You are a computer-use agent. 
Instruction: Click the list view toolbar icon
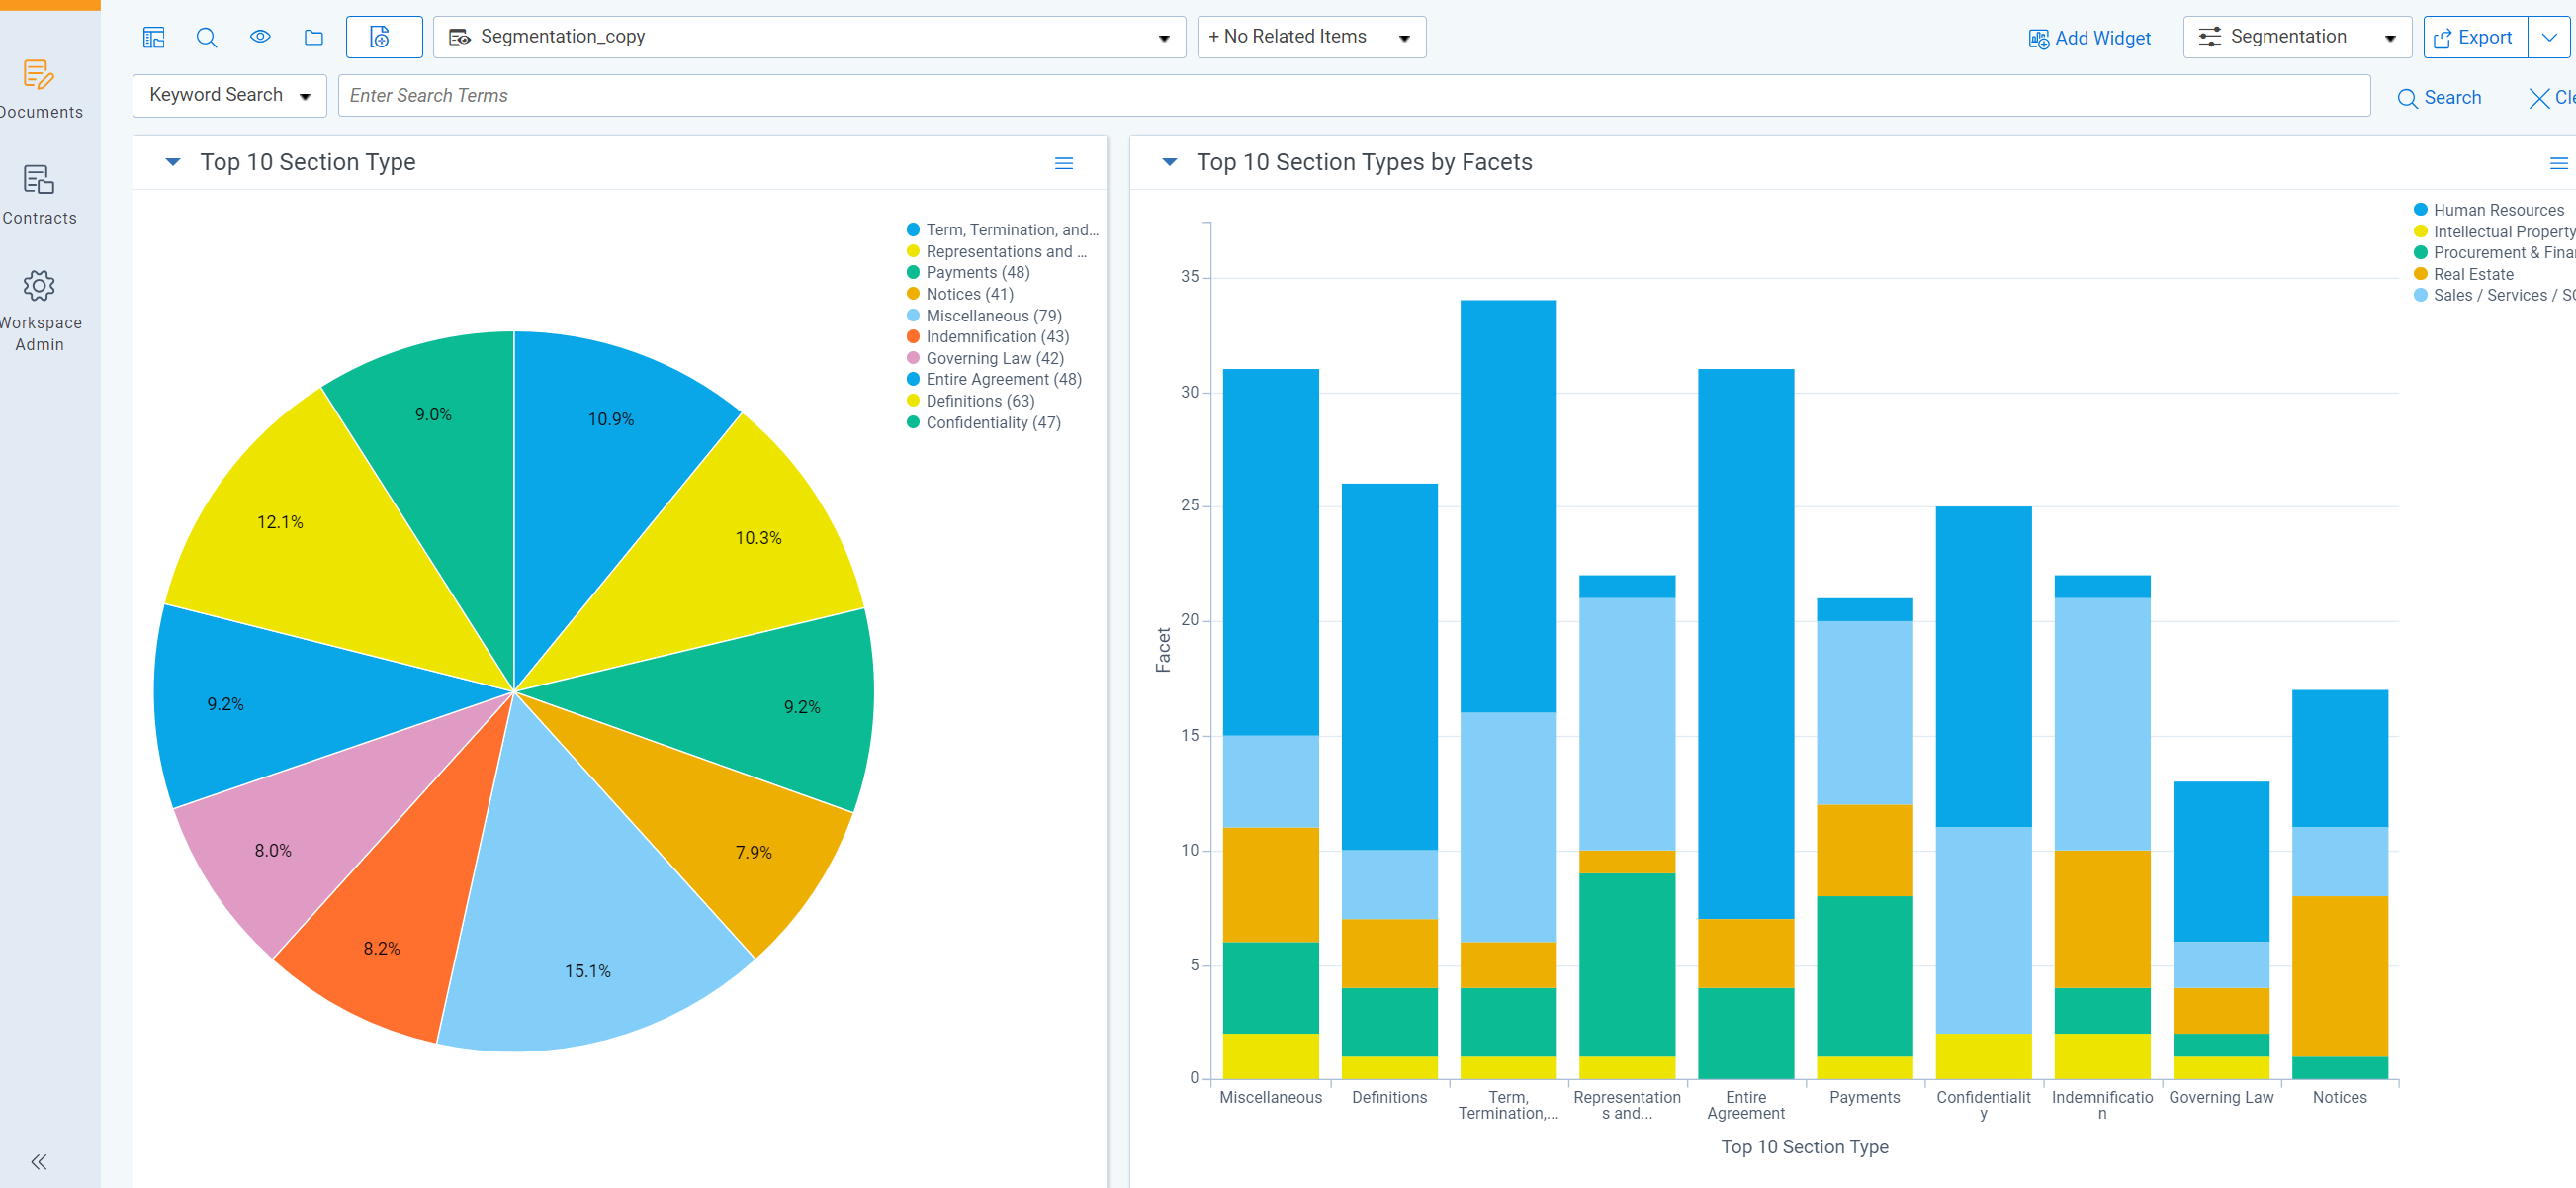coord(153,38)
